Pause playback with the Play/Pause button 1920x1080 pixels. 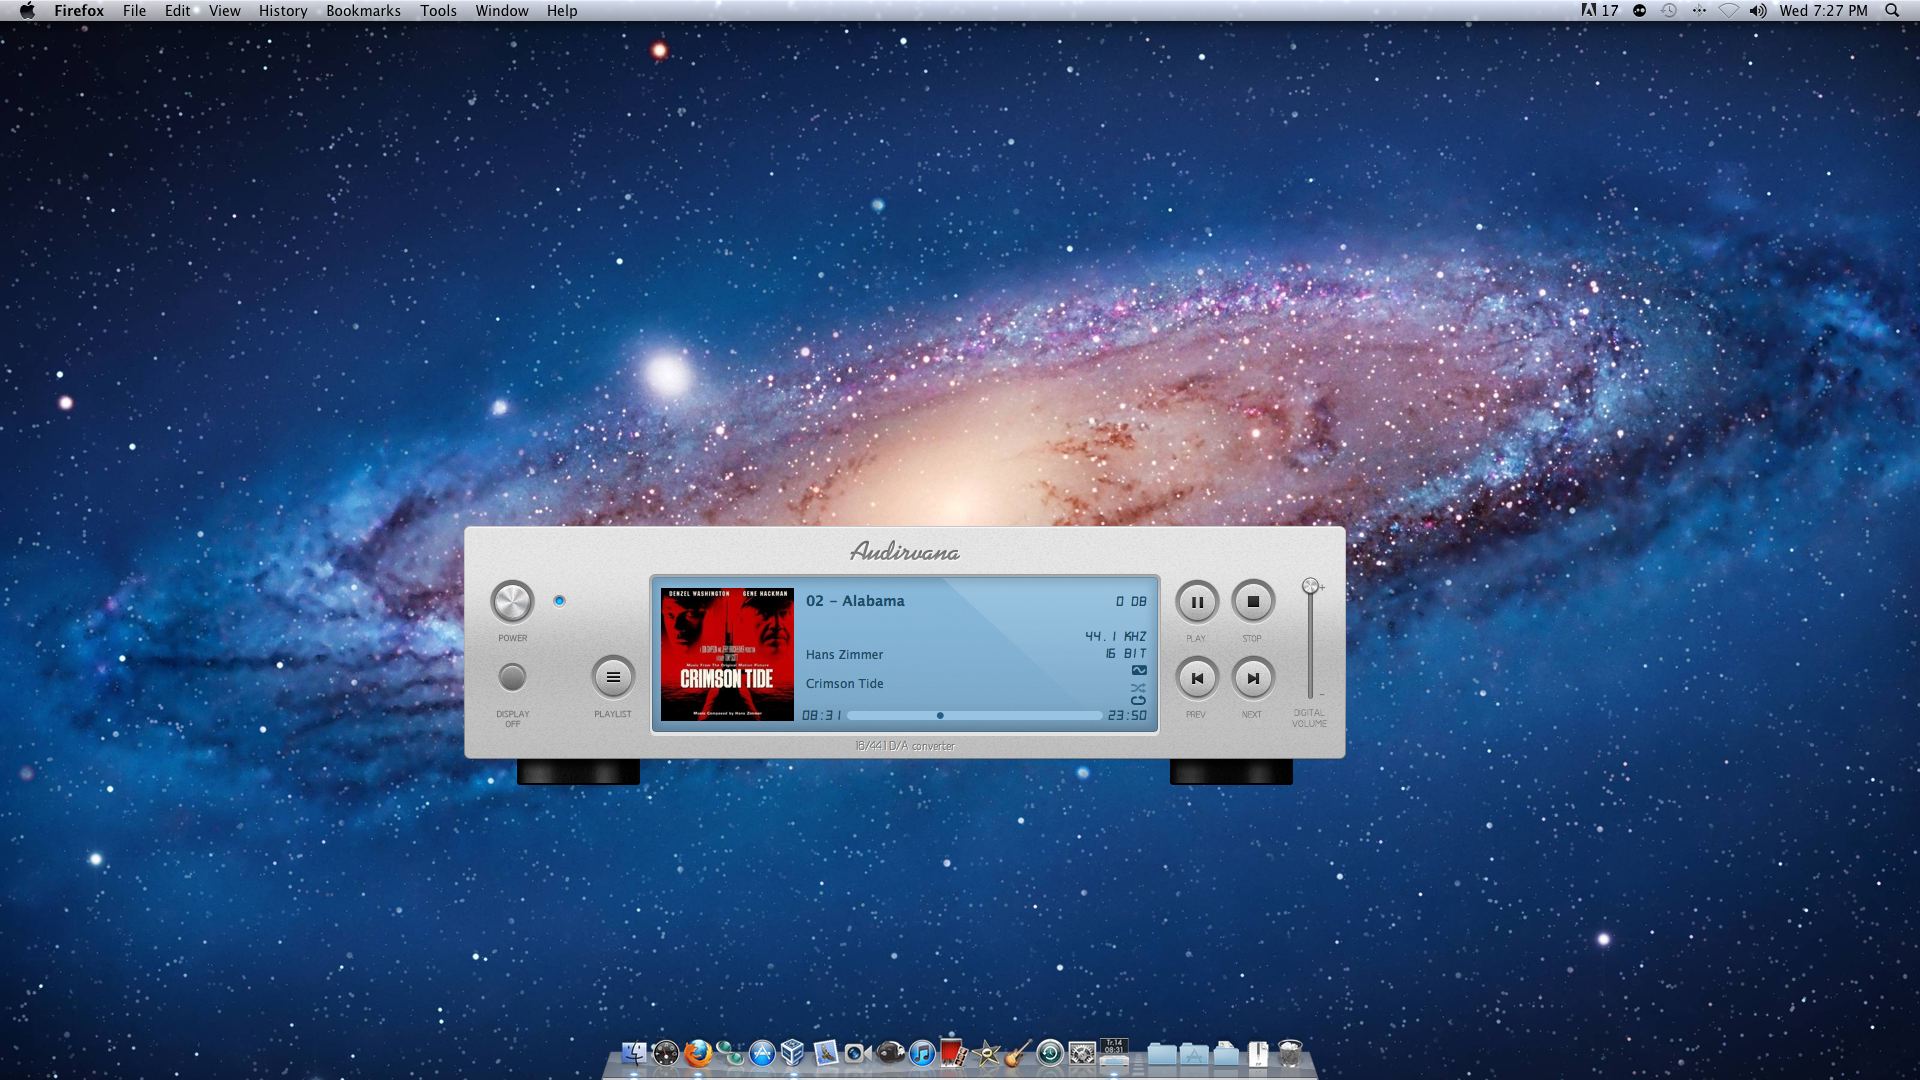1197,602
